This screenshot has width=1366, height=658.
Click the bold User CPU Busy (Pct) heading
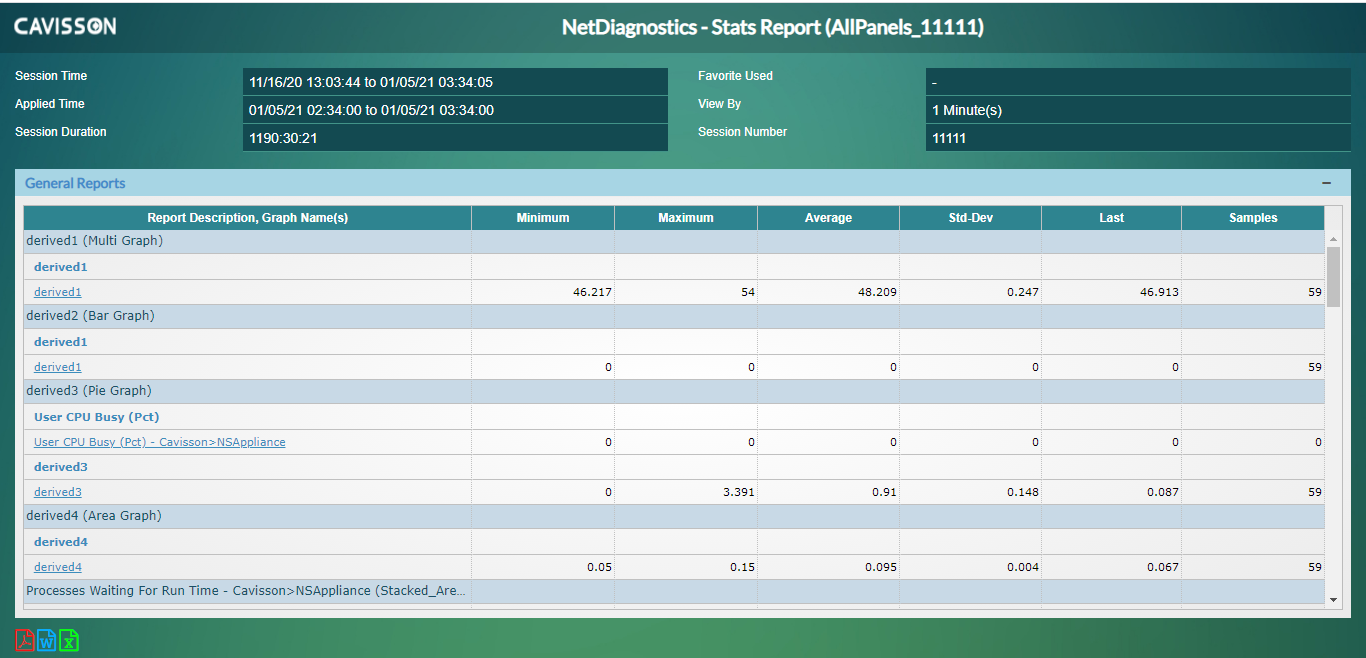97,417
